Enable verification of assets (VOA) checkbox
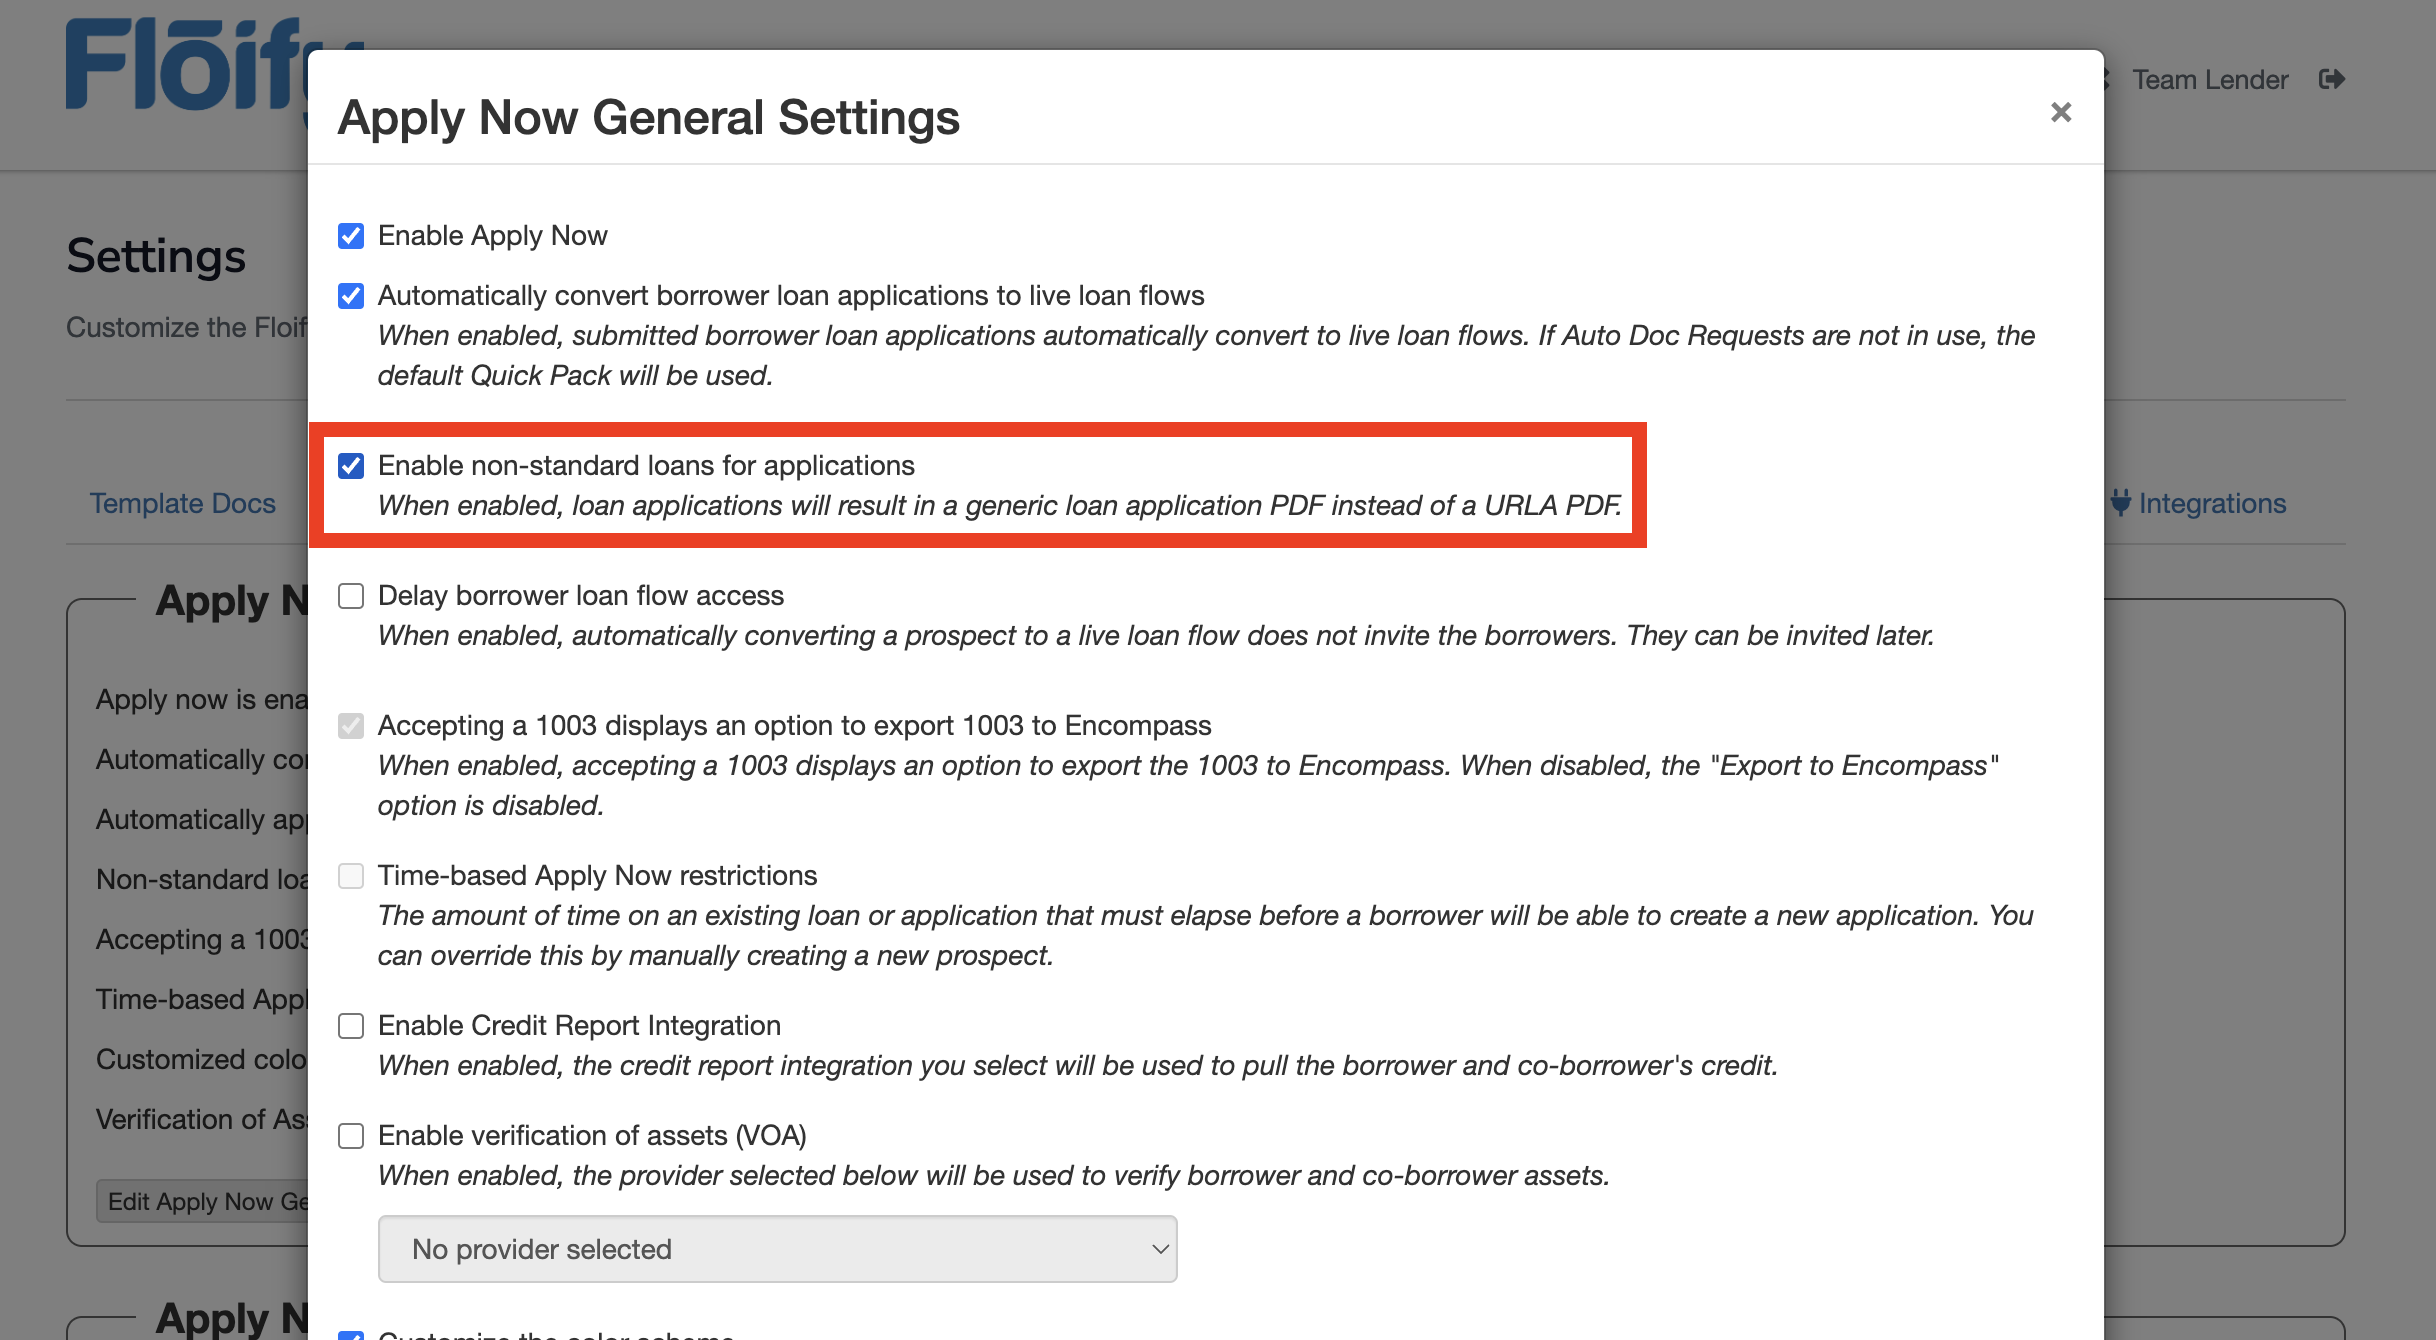Viewport: 2436px width, 1340px height. (x=351, y=1136)
